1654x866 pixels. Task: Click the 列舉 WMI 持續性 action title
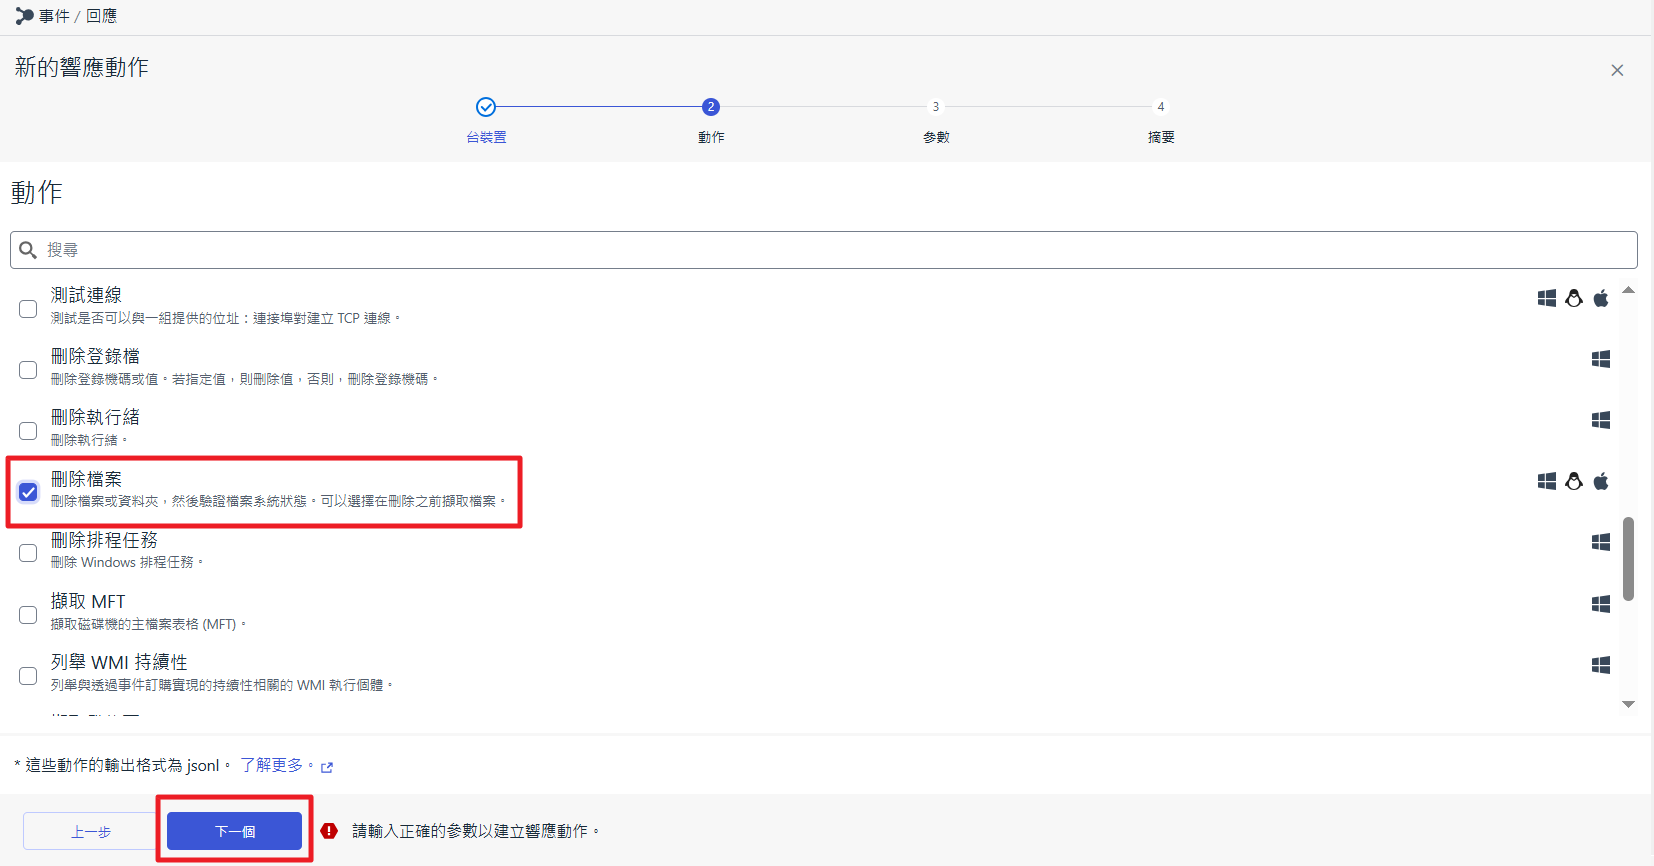[x=119, y=662]
